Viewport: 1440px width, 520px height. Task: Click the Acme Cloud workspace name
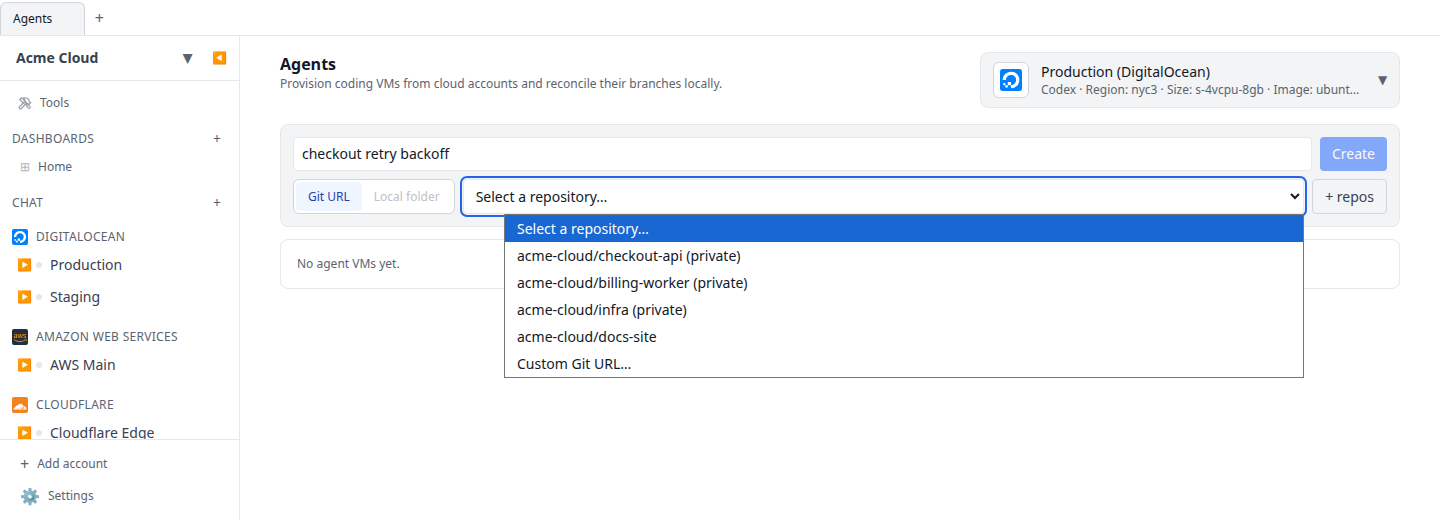[x=57, y=58]
